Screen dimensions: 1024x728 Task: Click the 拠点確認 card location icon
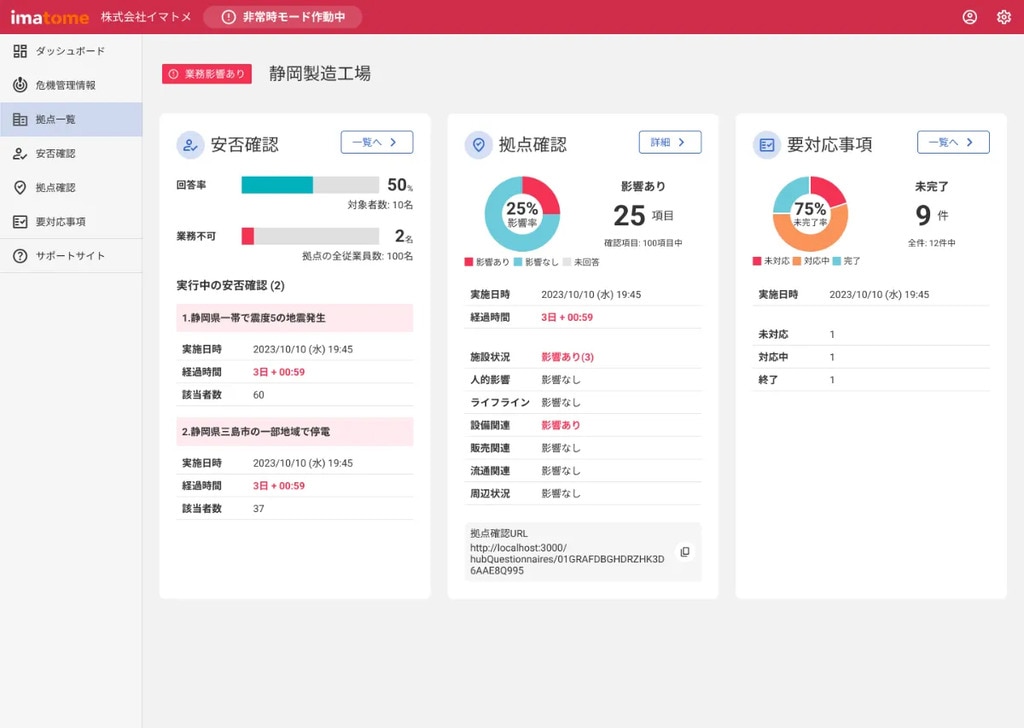coord(478,145)
